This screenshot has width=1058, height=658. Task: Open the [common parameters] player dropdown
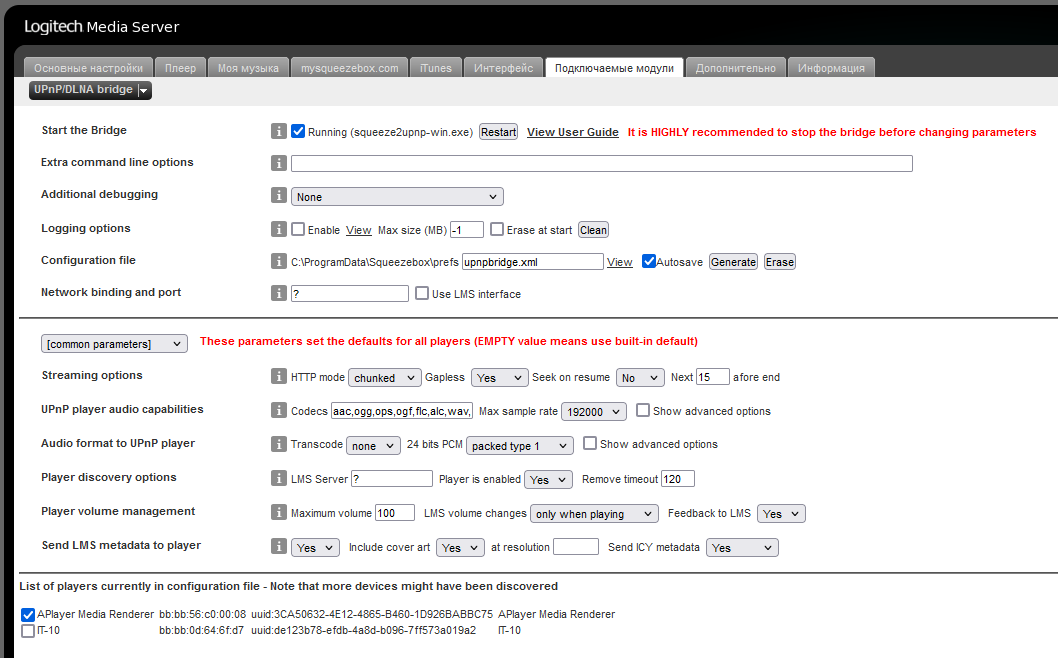click(x=114, y=344)
